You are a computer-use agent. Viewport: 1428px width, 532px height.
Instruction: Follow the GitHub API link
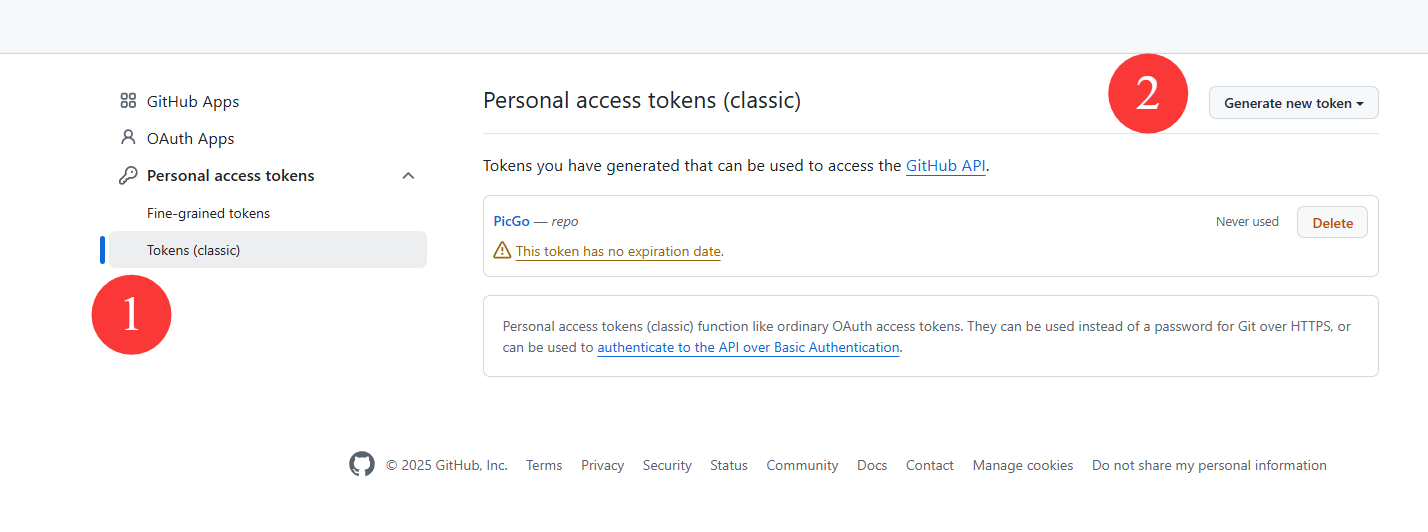point(946,166)
